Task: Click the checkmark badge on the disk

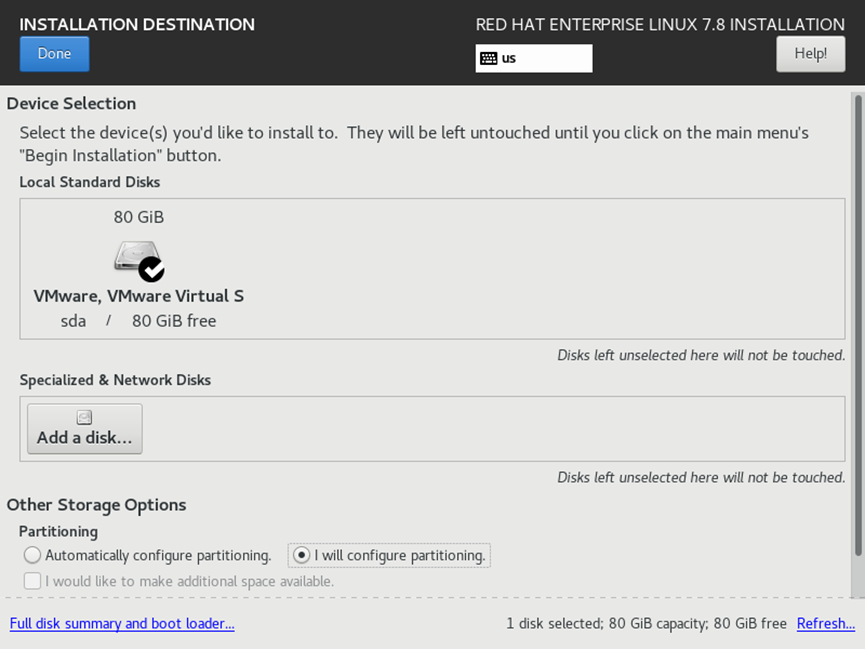Action: (152, 269)
